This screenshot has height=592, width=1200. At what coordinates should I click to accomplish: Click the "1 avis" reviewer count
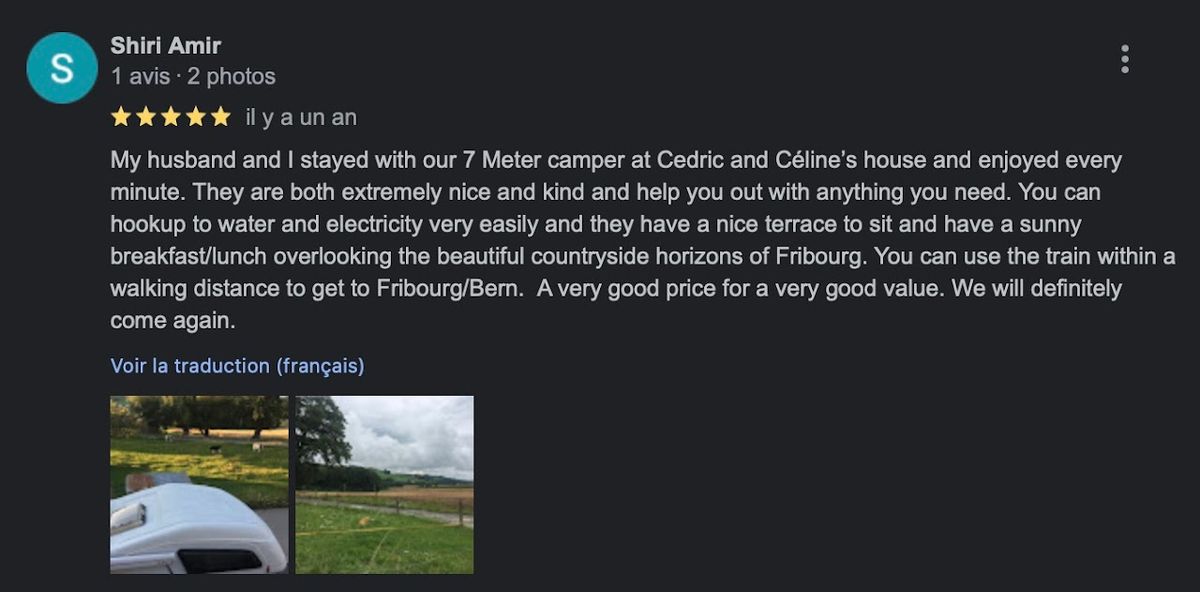(x=140, y=77)
